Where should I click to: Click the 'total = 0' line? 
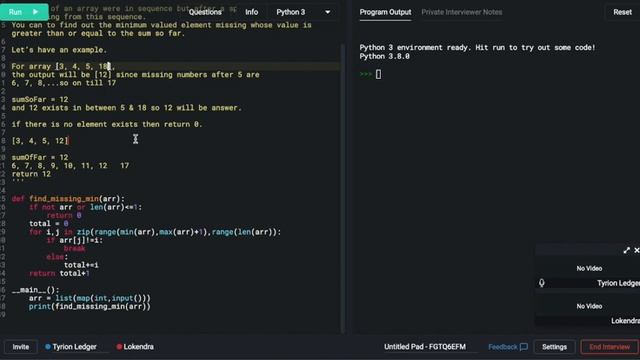[49, 224]
